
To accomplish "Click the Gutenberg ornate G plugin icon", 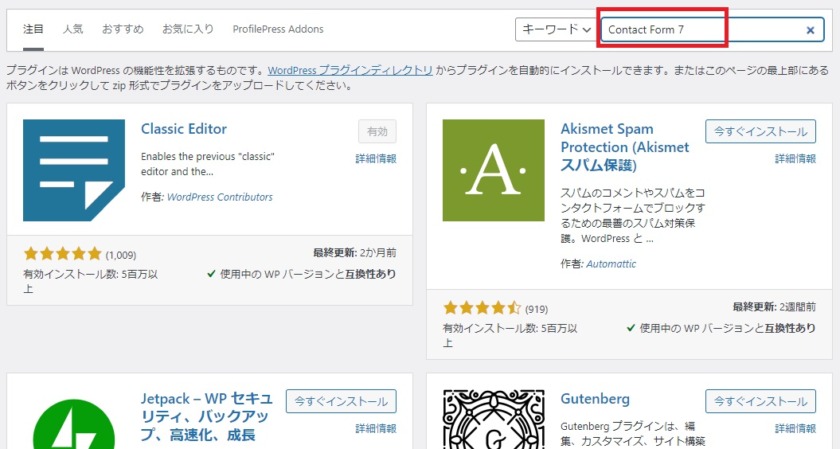I will click(x=493, y=420).
